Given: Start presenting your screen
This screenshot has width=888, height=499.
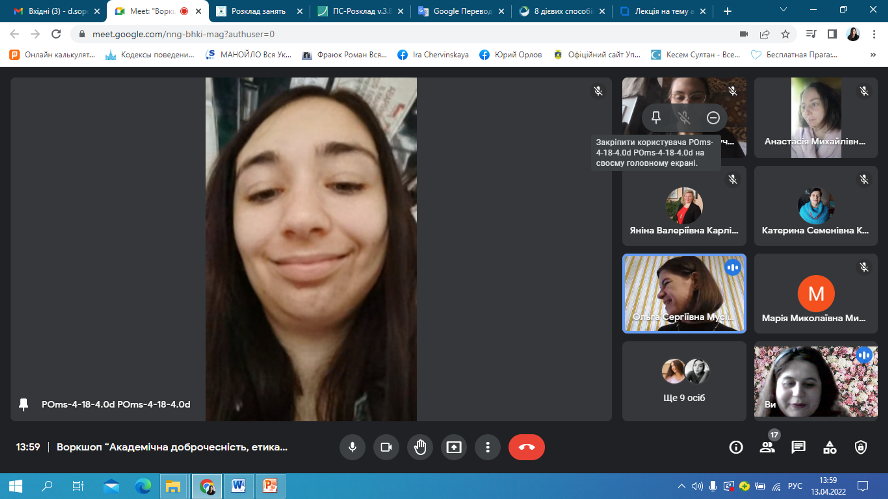Looking at the screenshot, I should point(454,447).
